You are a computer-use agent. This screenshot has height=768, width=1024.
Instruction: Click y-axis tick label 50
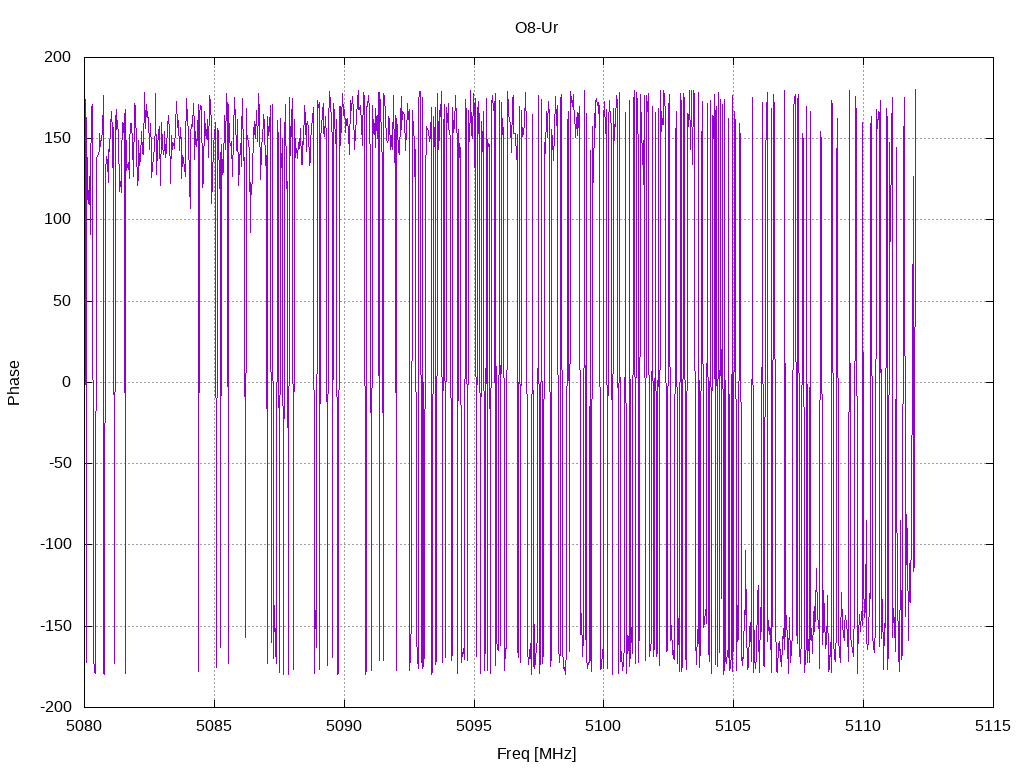[x=62, y=301]
